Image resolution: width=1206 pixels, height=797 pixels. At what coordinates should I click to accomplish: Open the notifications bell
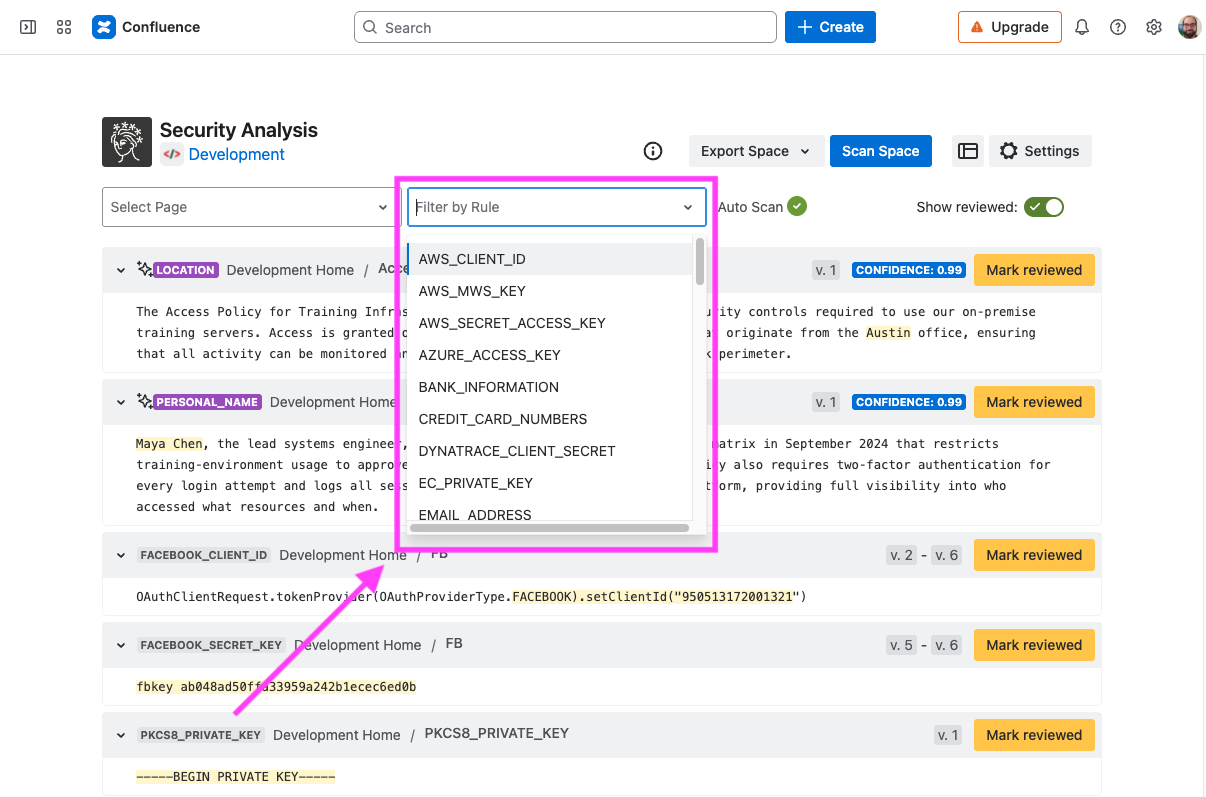click(1082, 27)
